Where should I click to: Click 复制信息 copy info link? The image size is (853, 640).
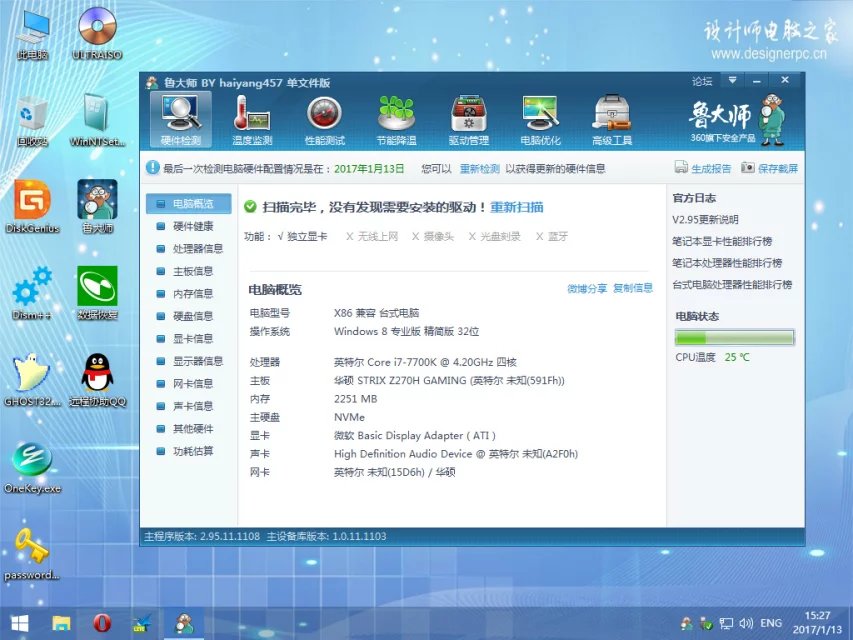pyautogui.click(x=633, y=288)
